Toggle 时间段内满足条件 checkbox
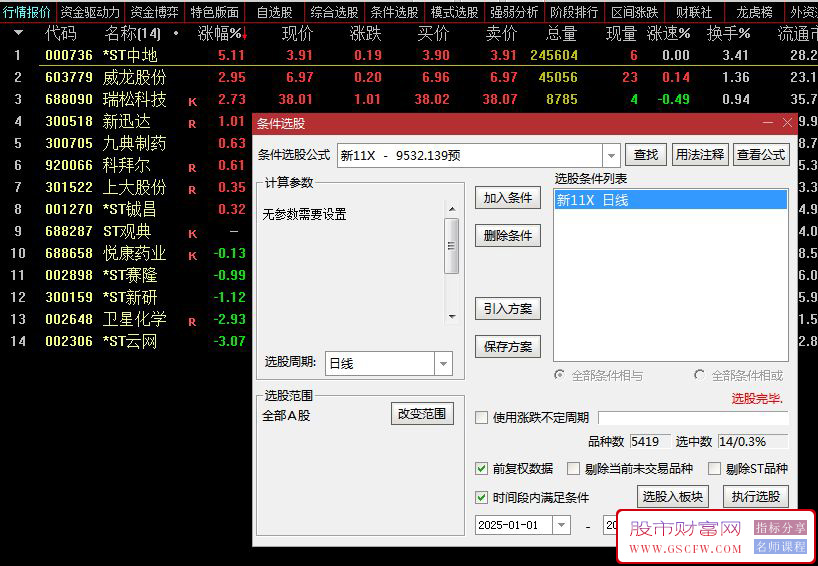This screenshot has height=566, width=818. pyautogui.click(x=482, y=497)
